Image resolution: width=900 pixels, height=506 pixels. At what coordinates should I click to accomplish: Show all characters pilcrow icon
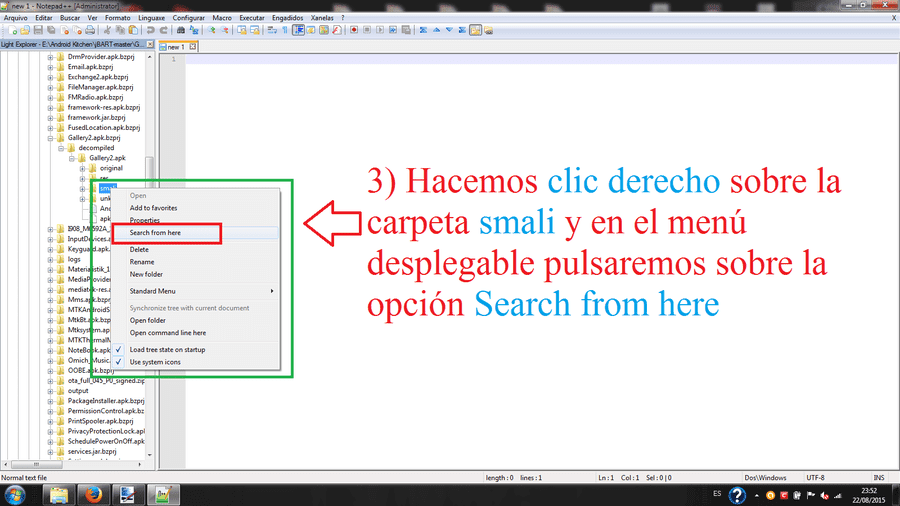coord(285,30)
